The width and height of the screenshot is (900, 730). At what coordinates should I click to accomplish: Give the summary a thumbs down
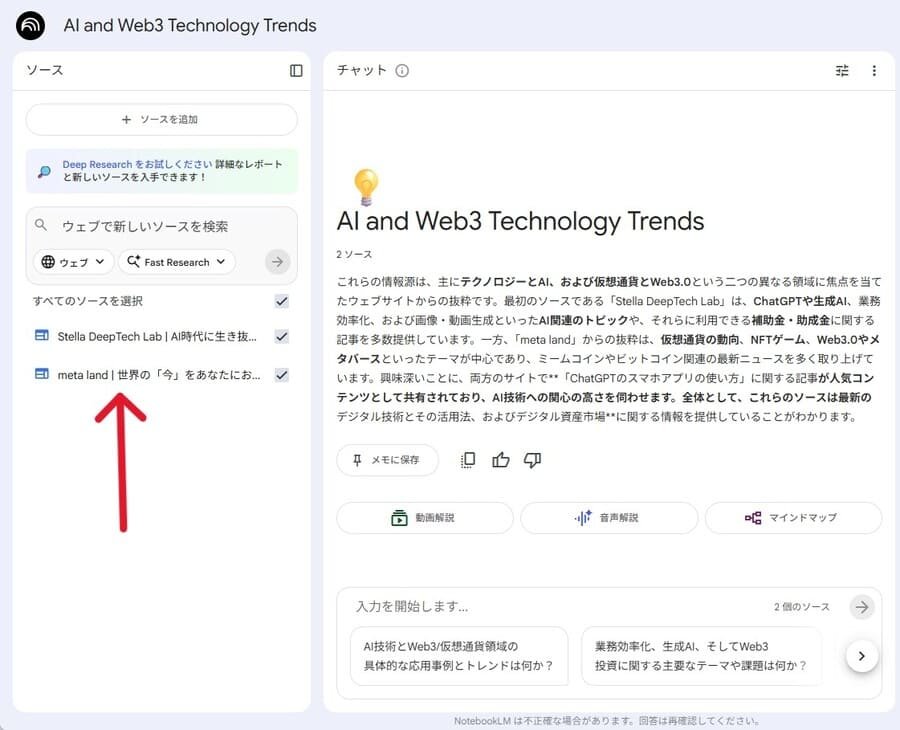pos(532,459)
